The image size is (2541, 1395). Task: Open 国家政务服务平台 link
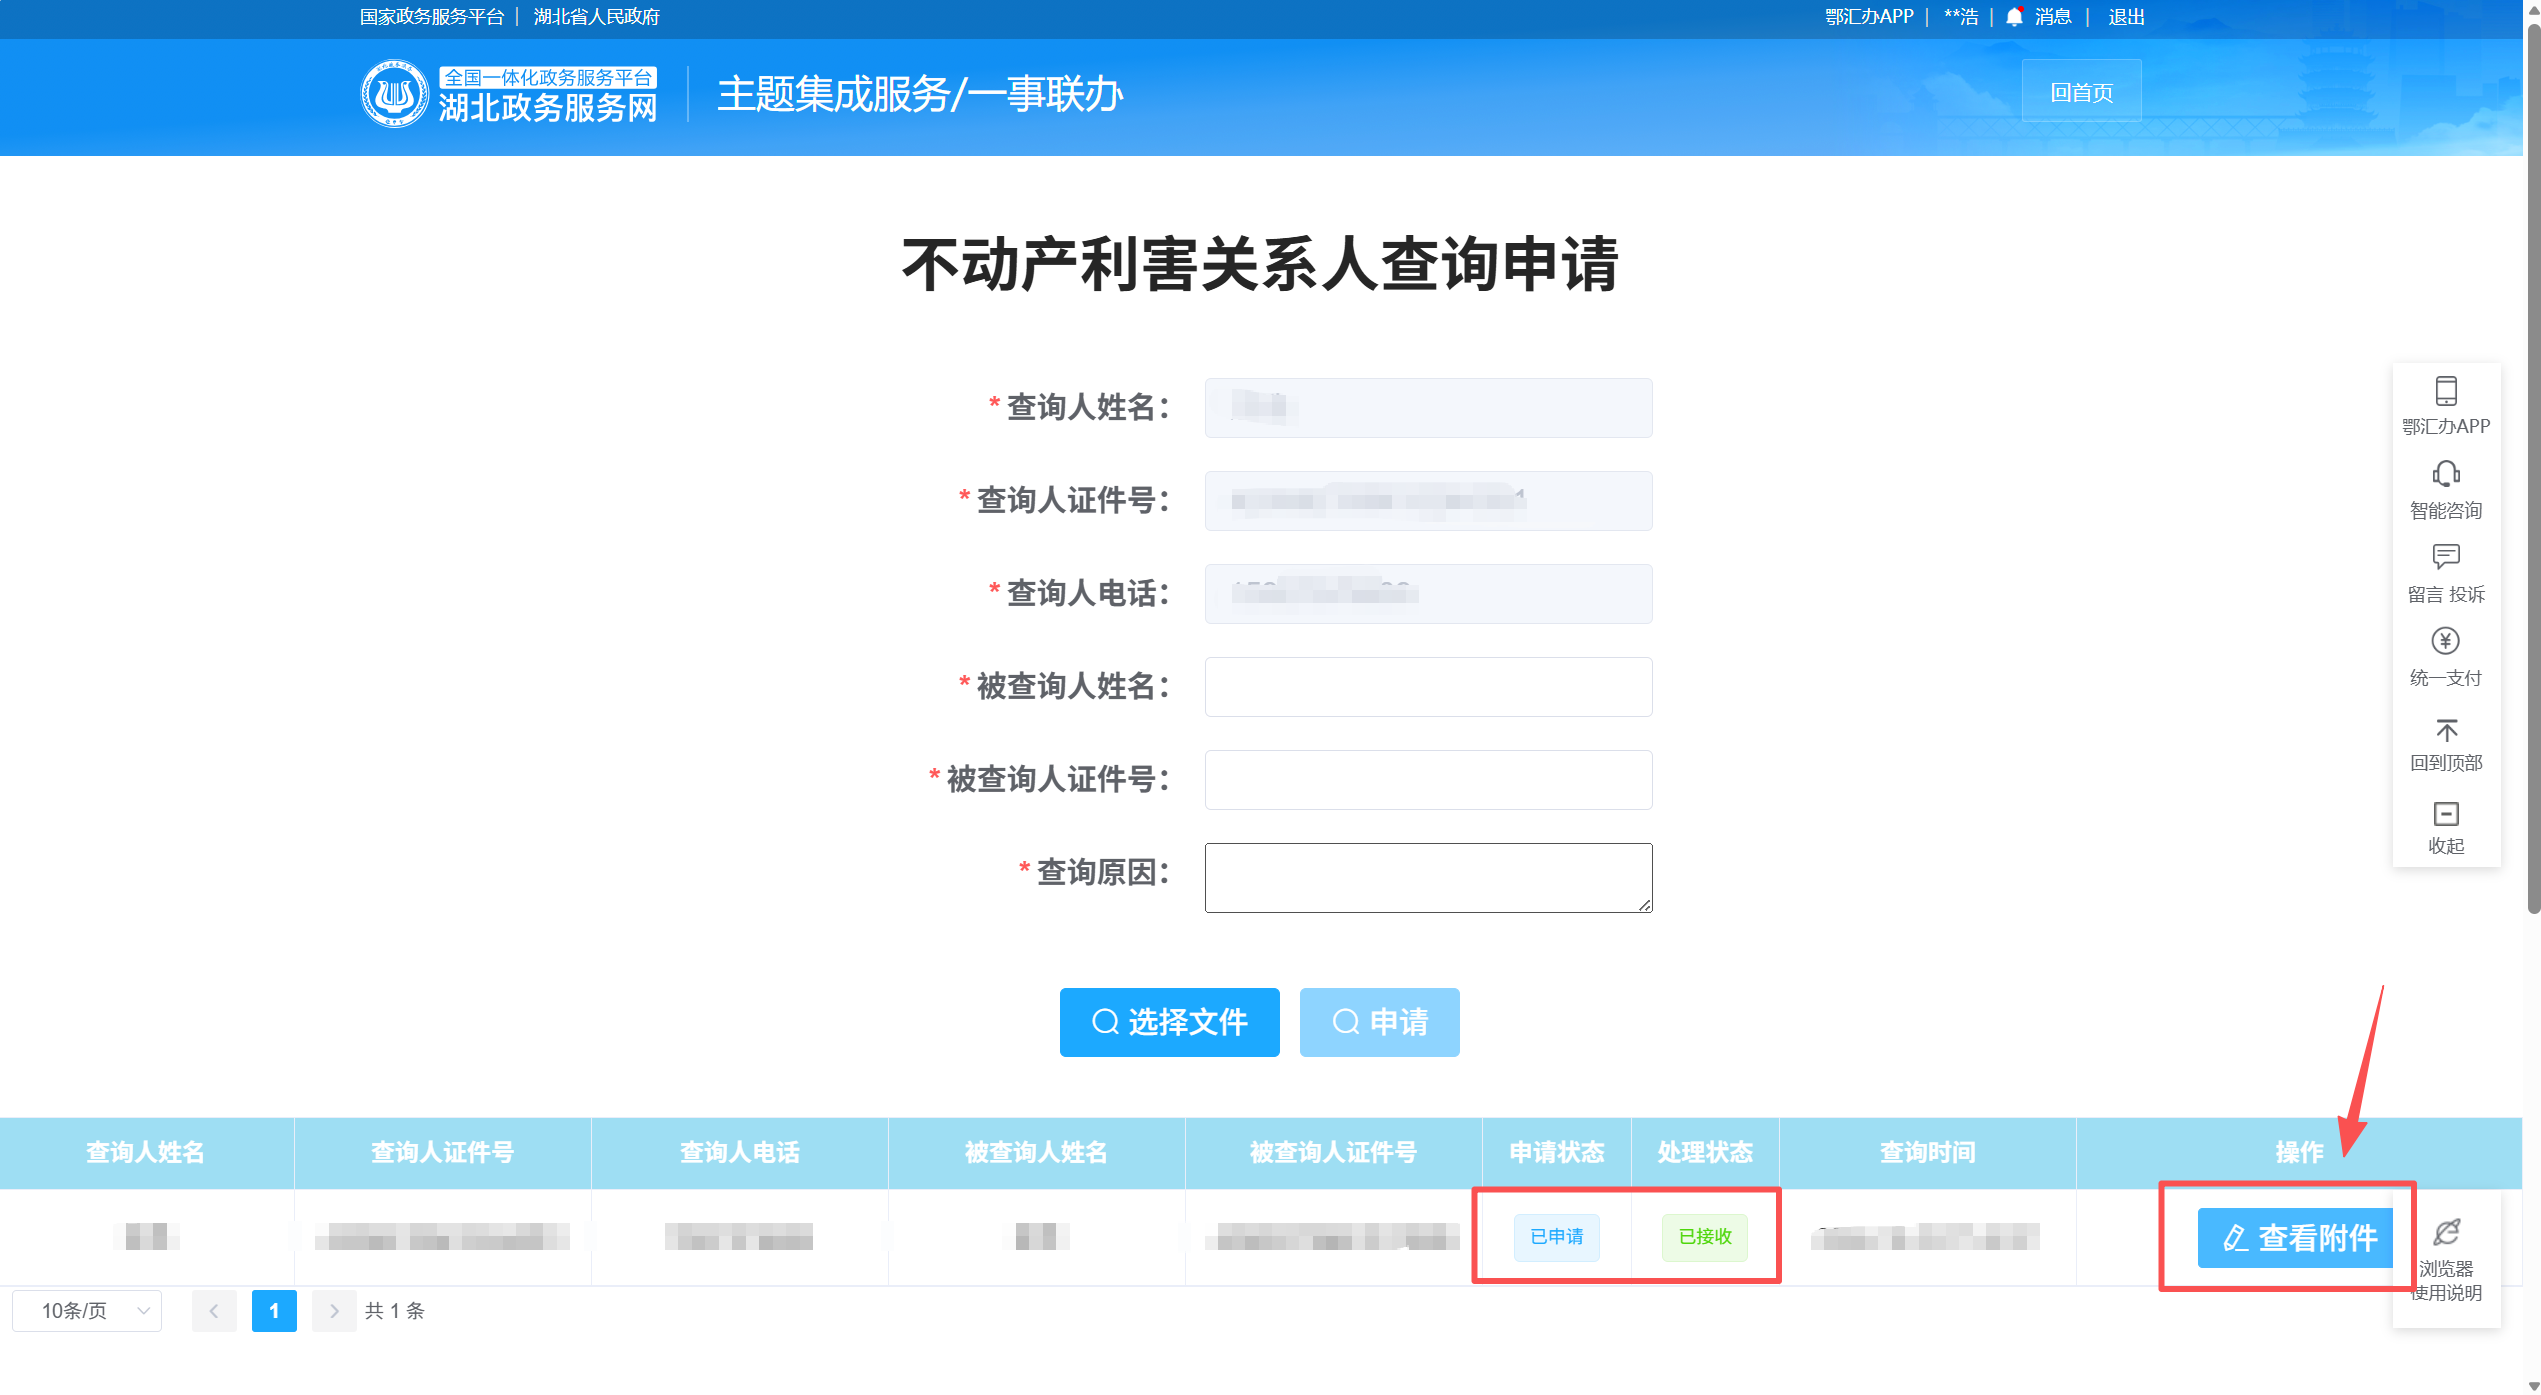431,17
